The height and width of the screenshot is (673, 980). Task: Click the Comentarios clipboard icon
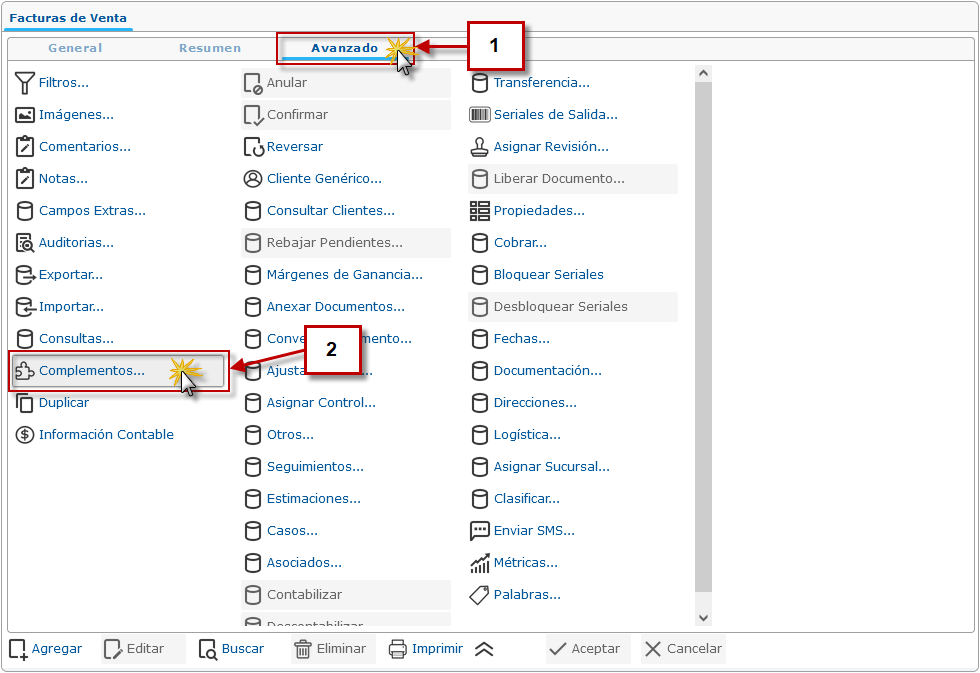[x=25, y=147]
